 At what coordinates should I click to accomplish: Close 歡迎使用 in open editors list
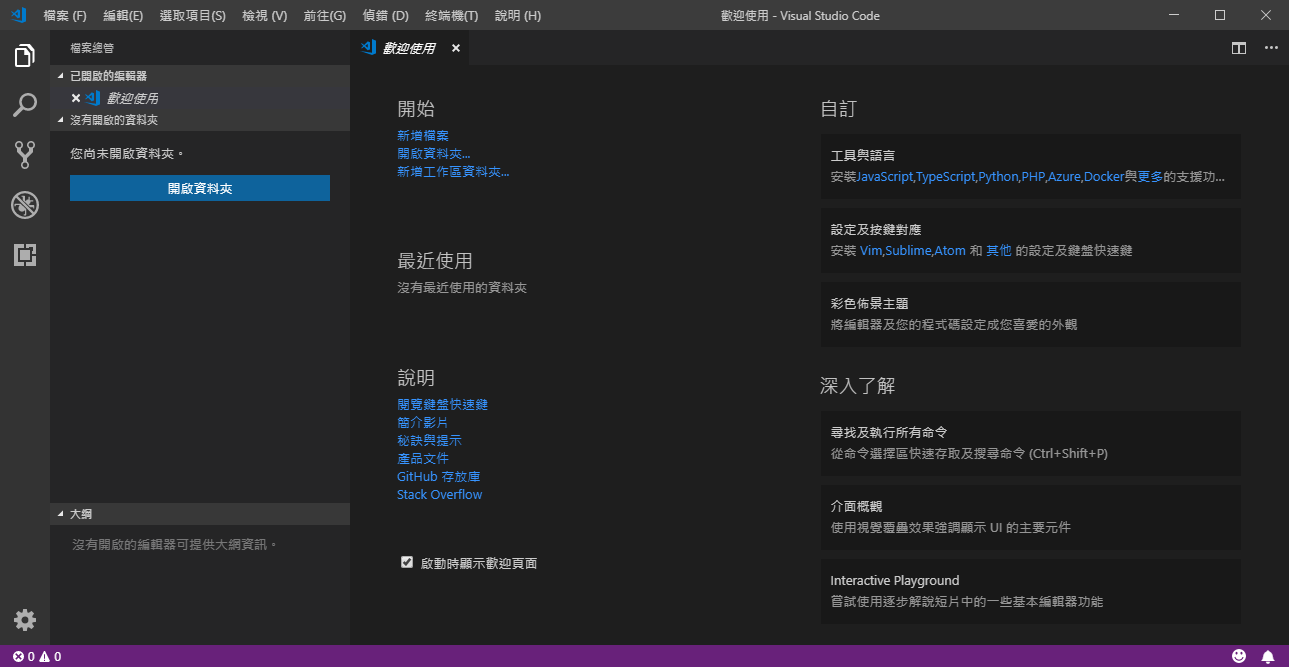pyautogui.click(x=75, y=98)
